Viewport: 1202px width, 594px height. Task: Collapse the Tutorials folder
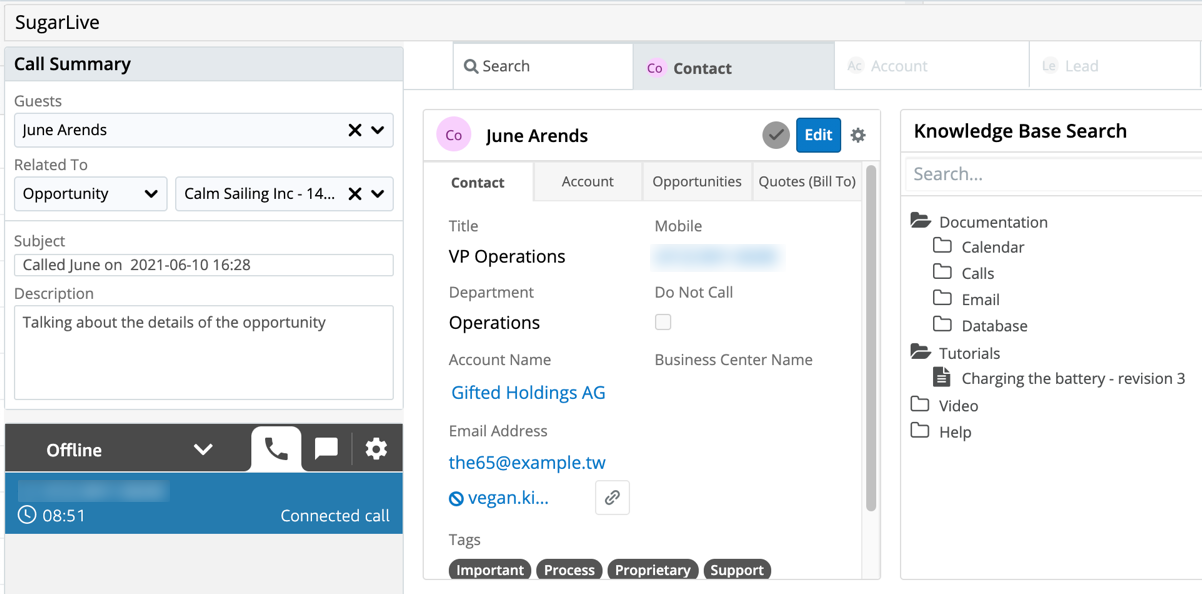(921, 352)
